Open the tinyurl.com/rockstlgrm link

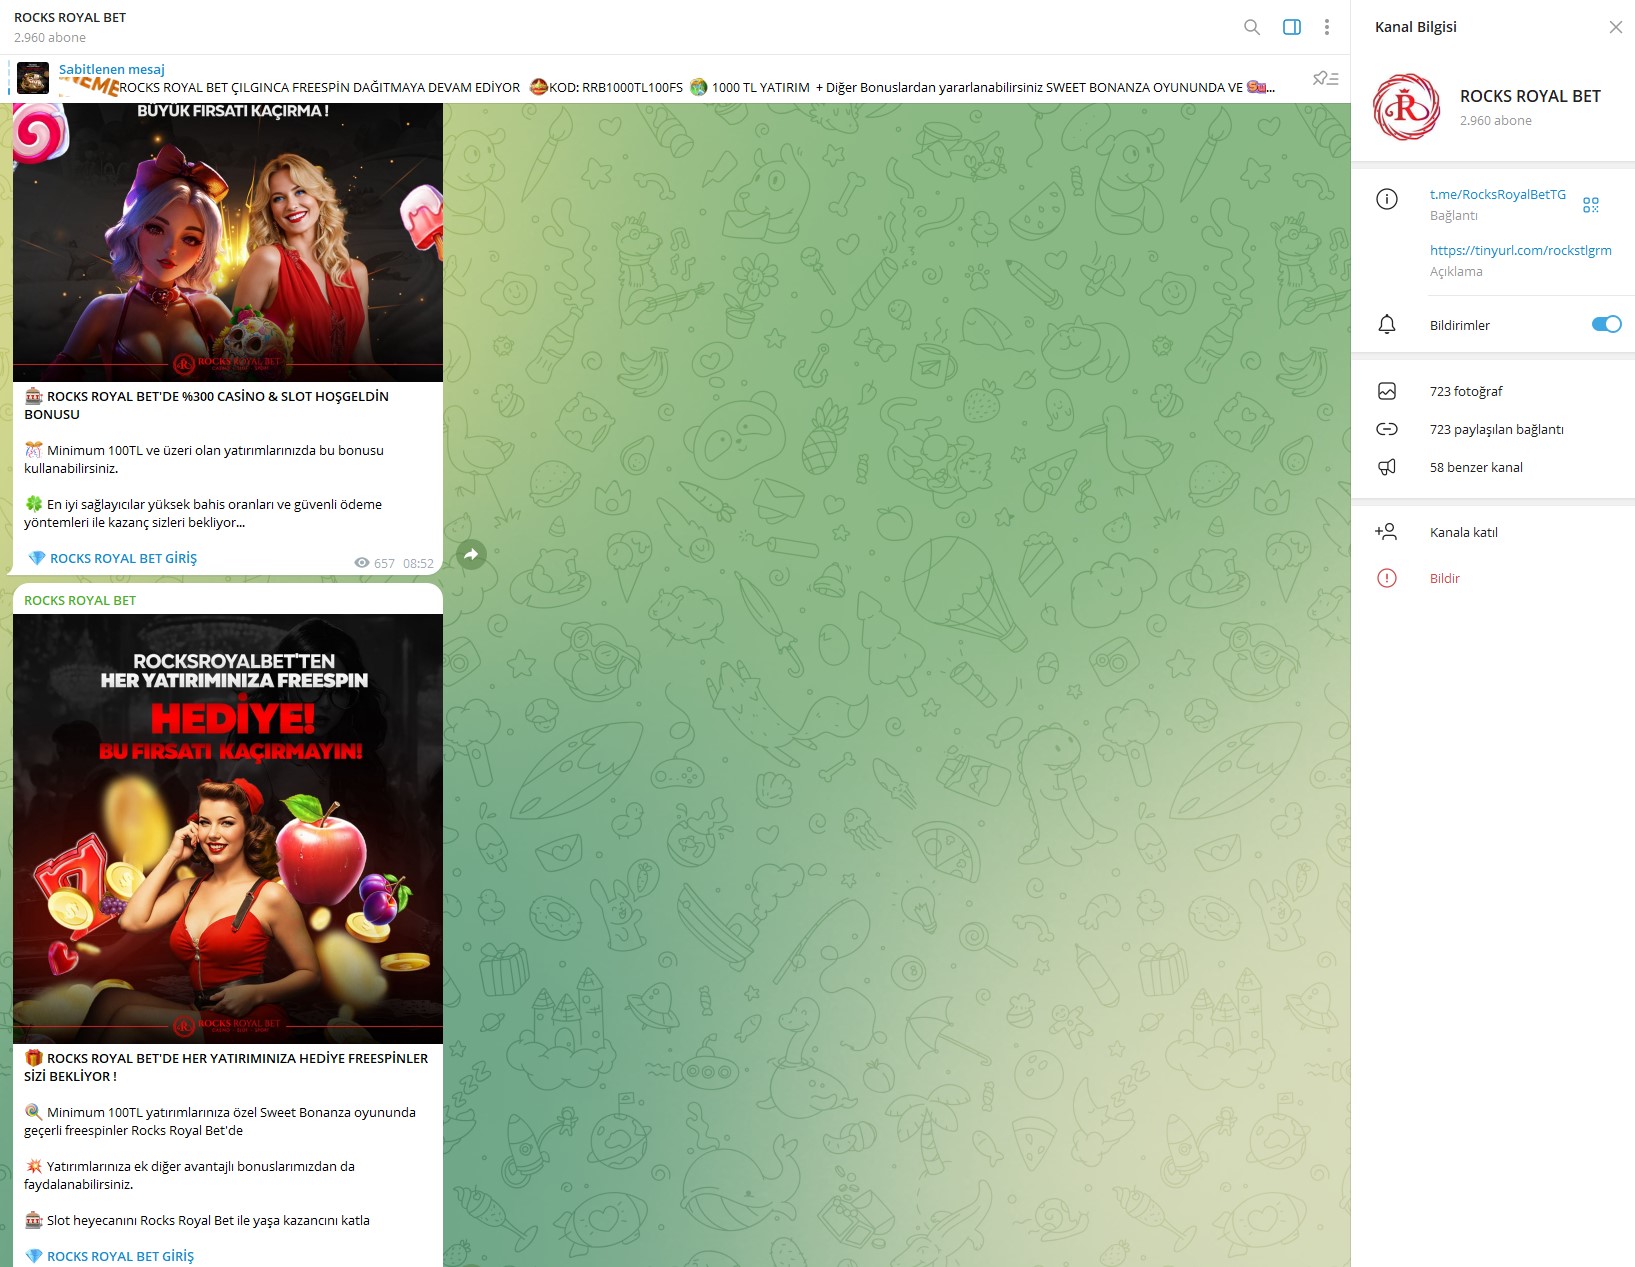point(1520,250)
